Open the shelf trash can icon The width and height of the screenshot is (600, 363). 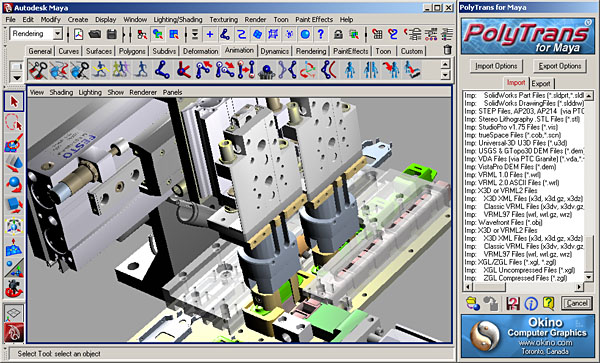click(x=447, y=50)
